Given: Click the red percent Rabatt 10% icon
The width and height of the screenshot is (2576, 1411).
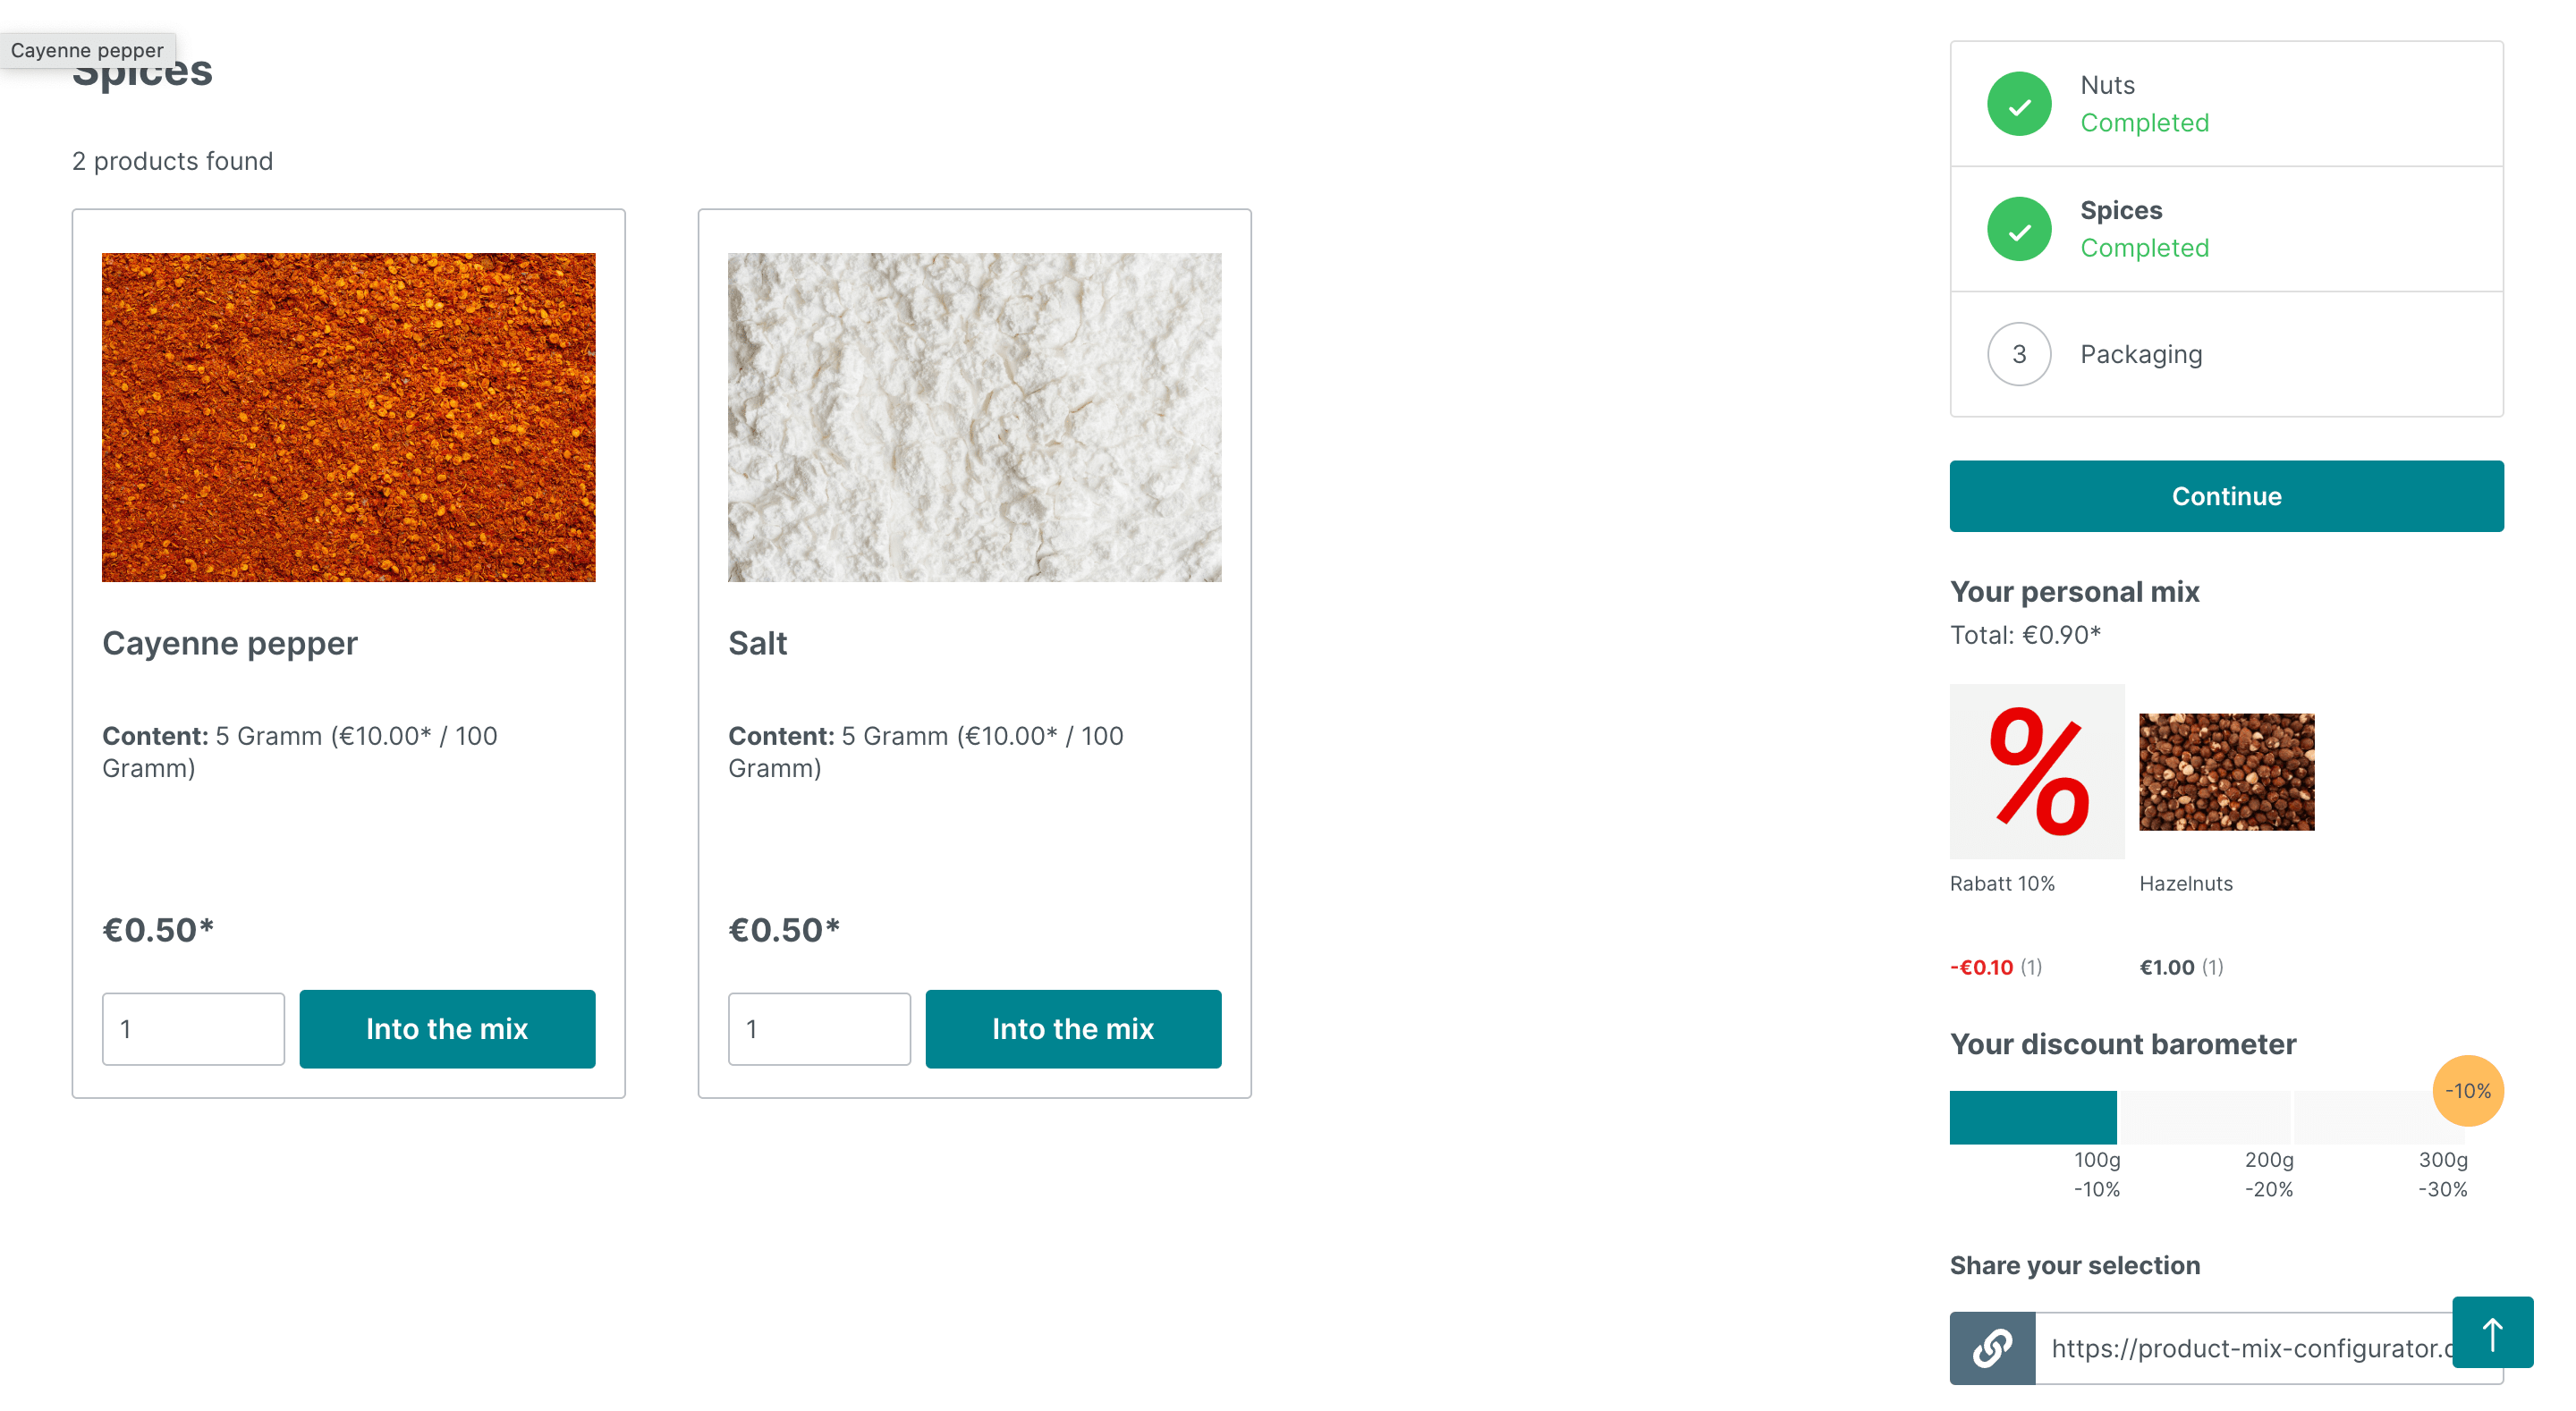Looking at the screenshot, I should (x=2036, y=771).
